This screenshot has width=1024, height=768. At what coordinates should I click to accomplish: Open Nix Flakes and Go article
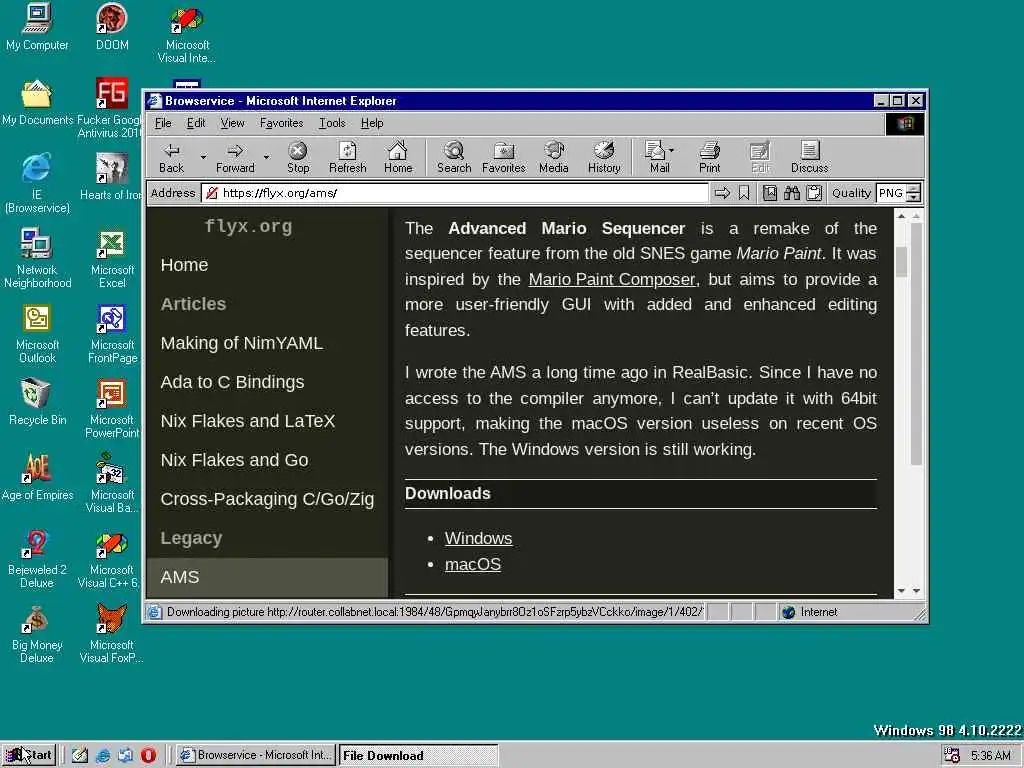[x=234, y=460]
